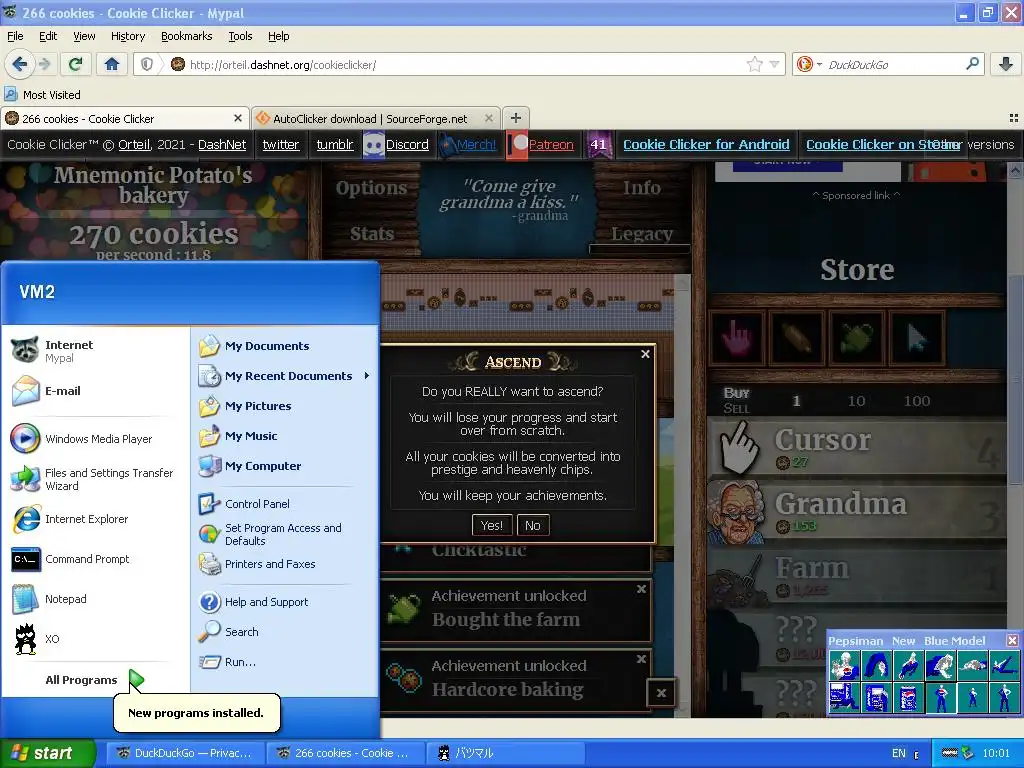Bookmark this page with the star
The image size is (1024, 768).
point(754,64)
